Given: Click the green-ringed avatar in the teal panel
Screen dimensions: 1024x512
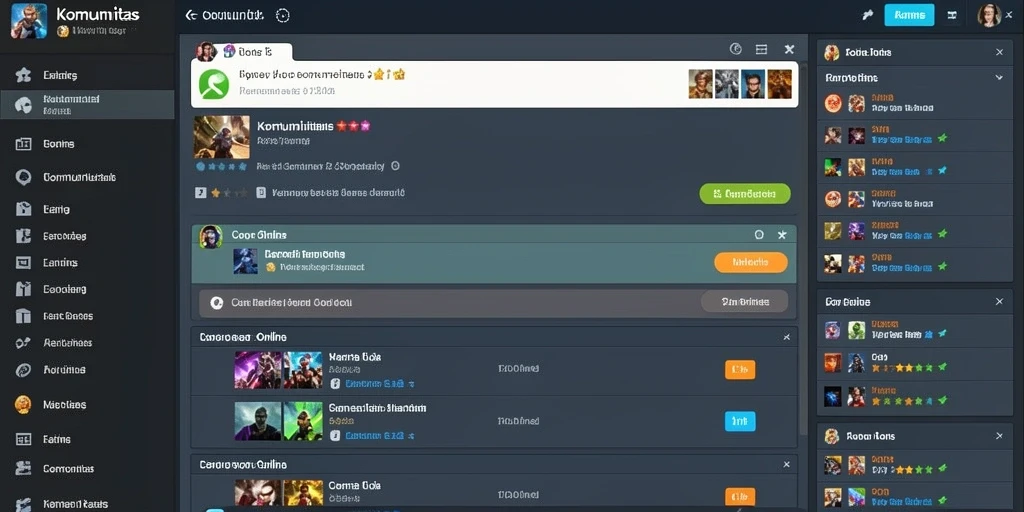Looking at the screenshot, I should point(210,236).
